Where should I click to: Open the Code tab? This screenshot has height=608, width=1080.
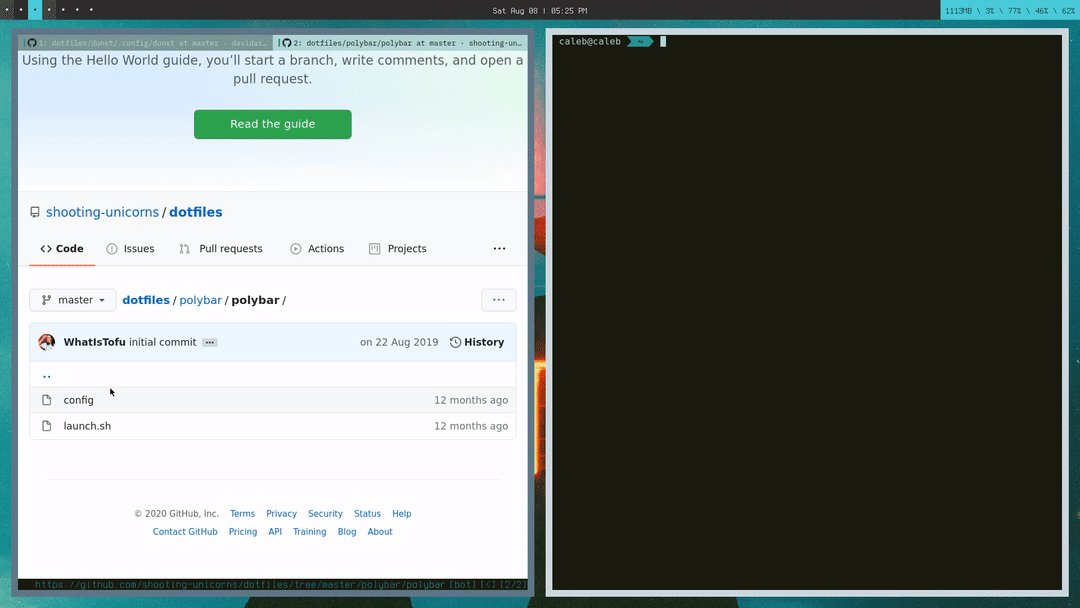(x=62, y=249)
